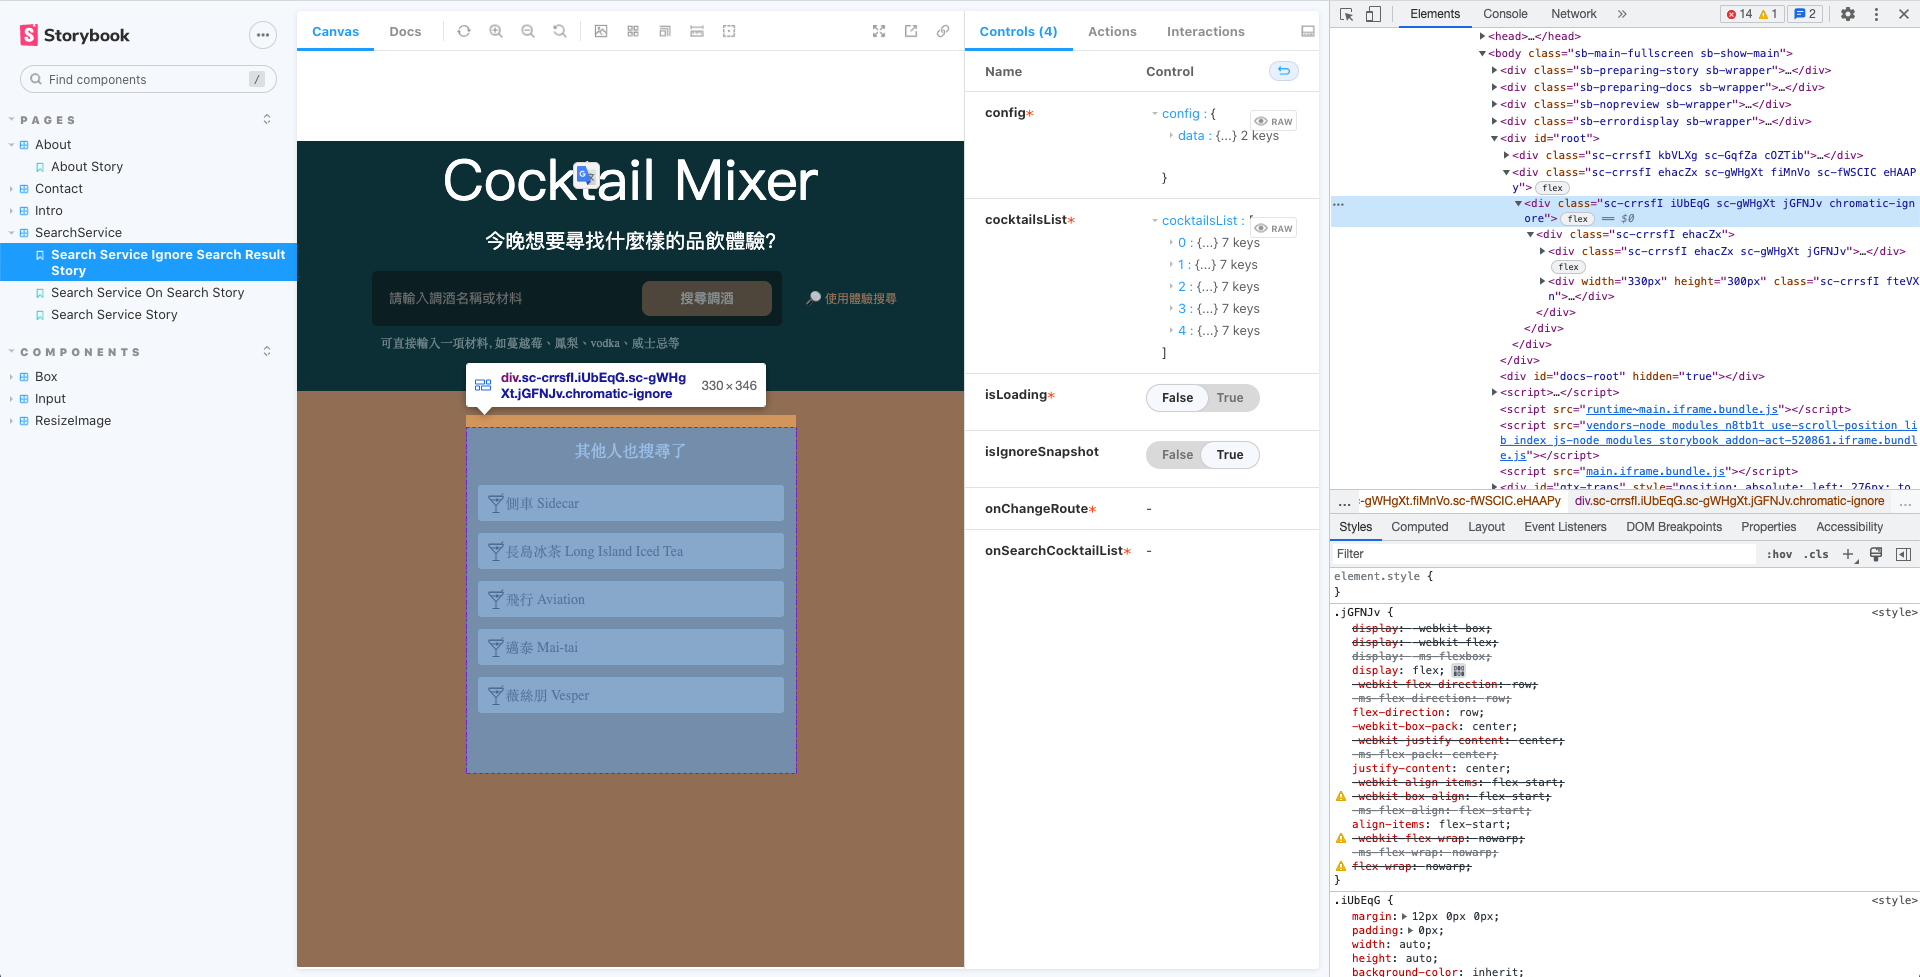Expand cocktailsList item 0
The width and height of the screenshot is (1920, 977).
point(1171,243)
